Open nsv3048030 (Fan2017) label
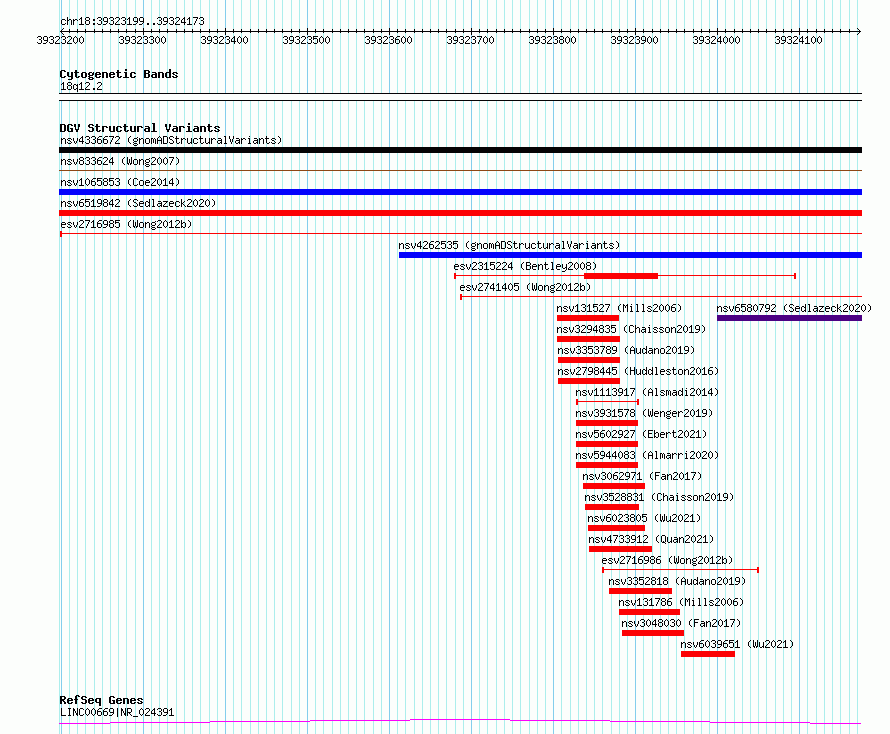Image resolution: width=890 pixels, height=734 pixels. pyautogui.click(x=681, y=623)
